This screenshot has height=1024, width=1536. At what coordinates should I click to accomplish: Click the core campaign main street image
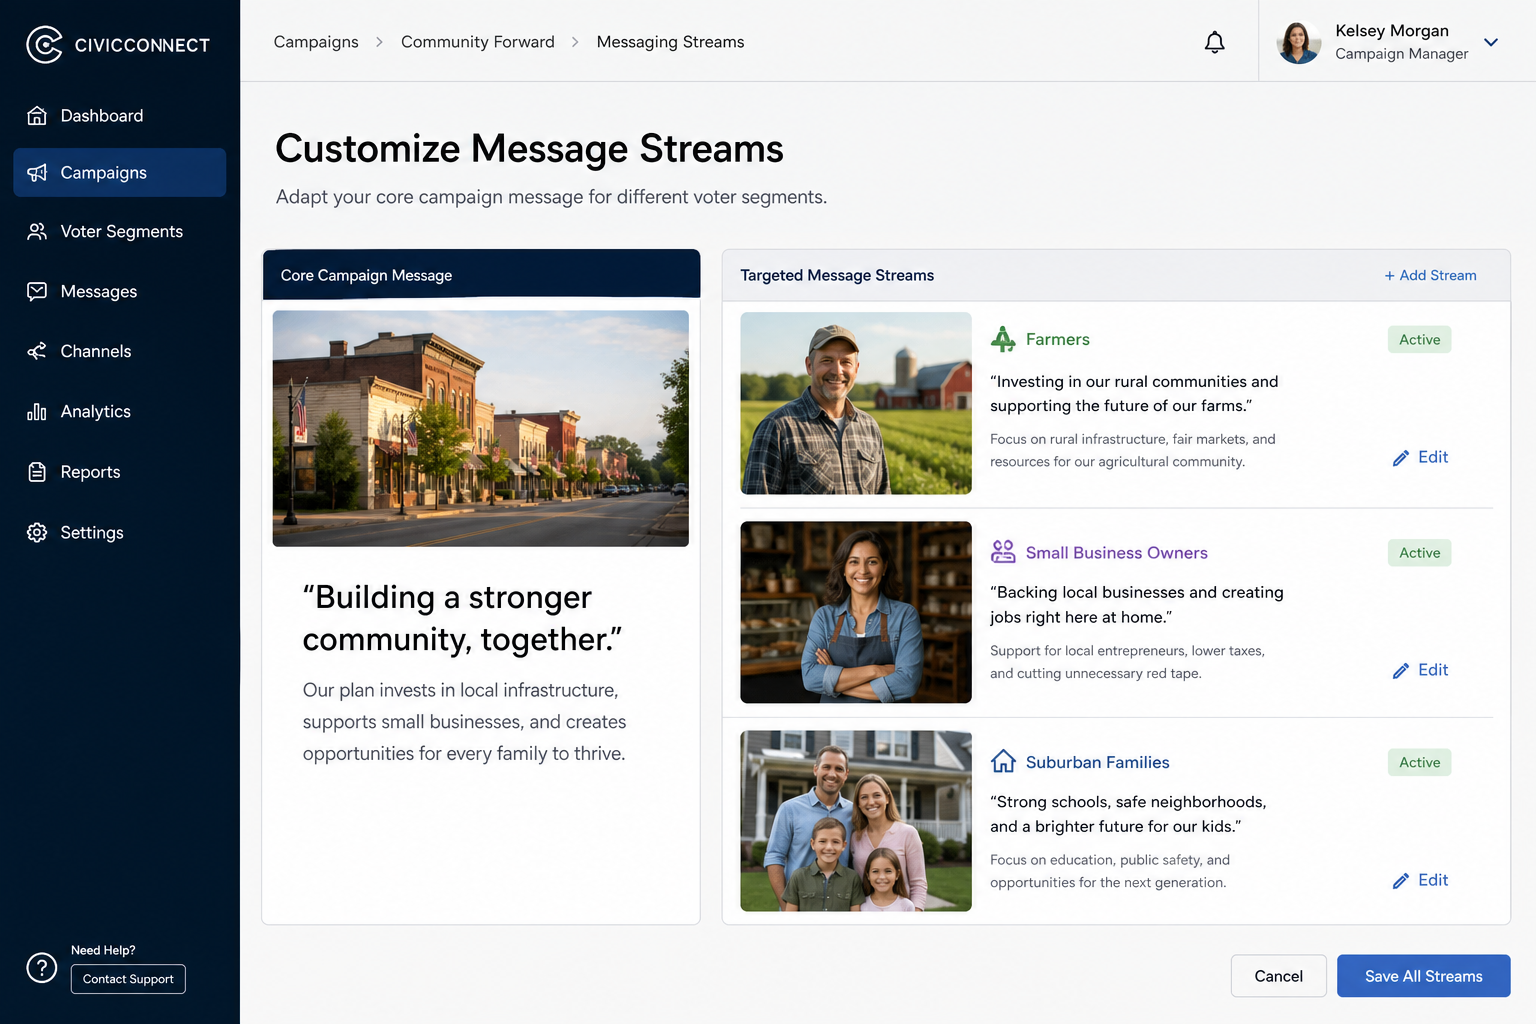[481, 428]
